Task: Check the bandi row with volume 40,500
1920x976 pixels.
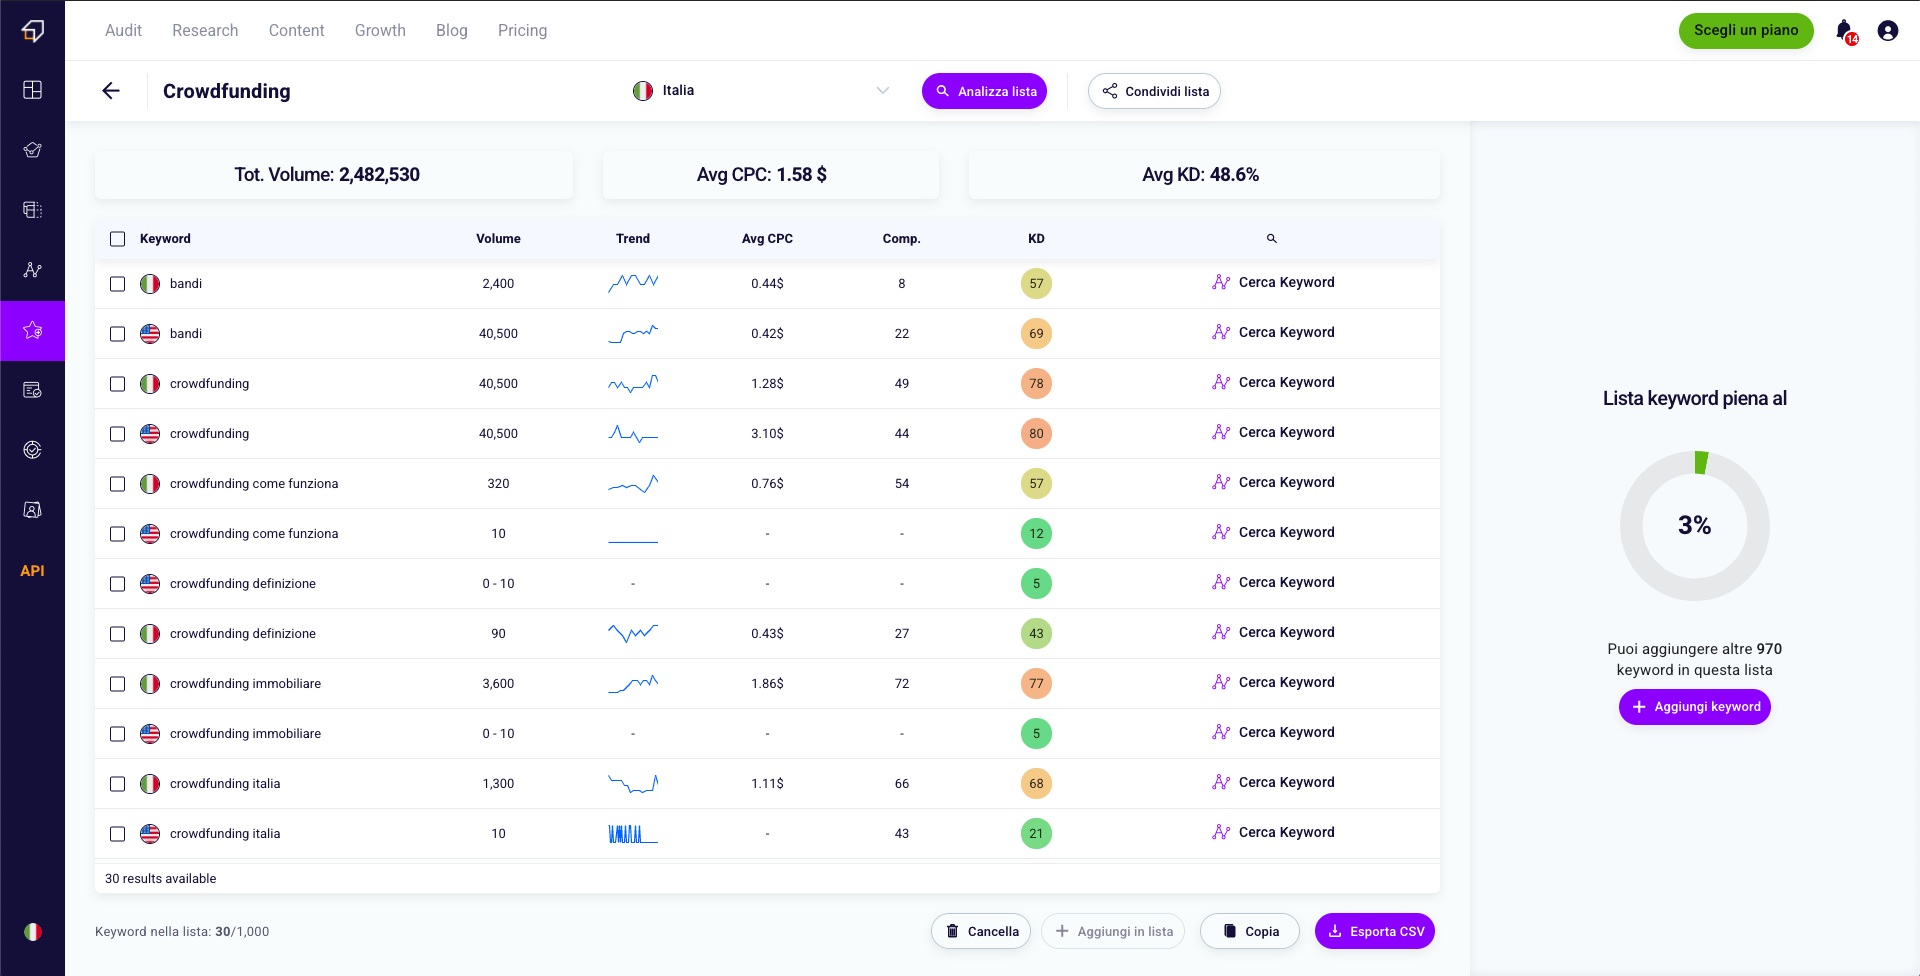Action: [x=118, y=334]
